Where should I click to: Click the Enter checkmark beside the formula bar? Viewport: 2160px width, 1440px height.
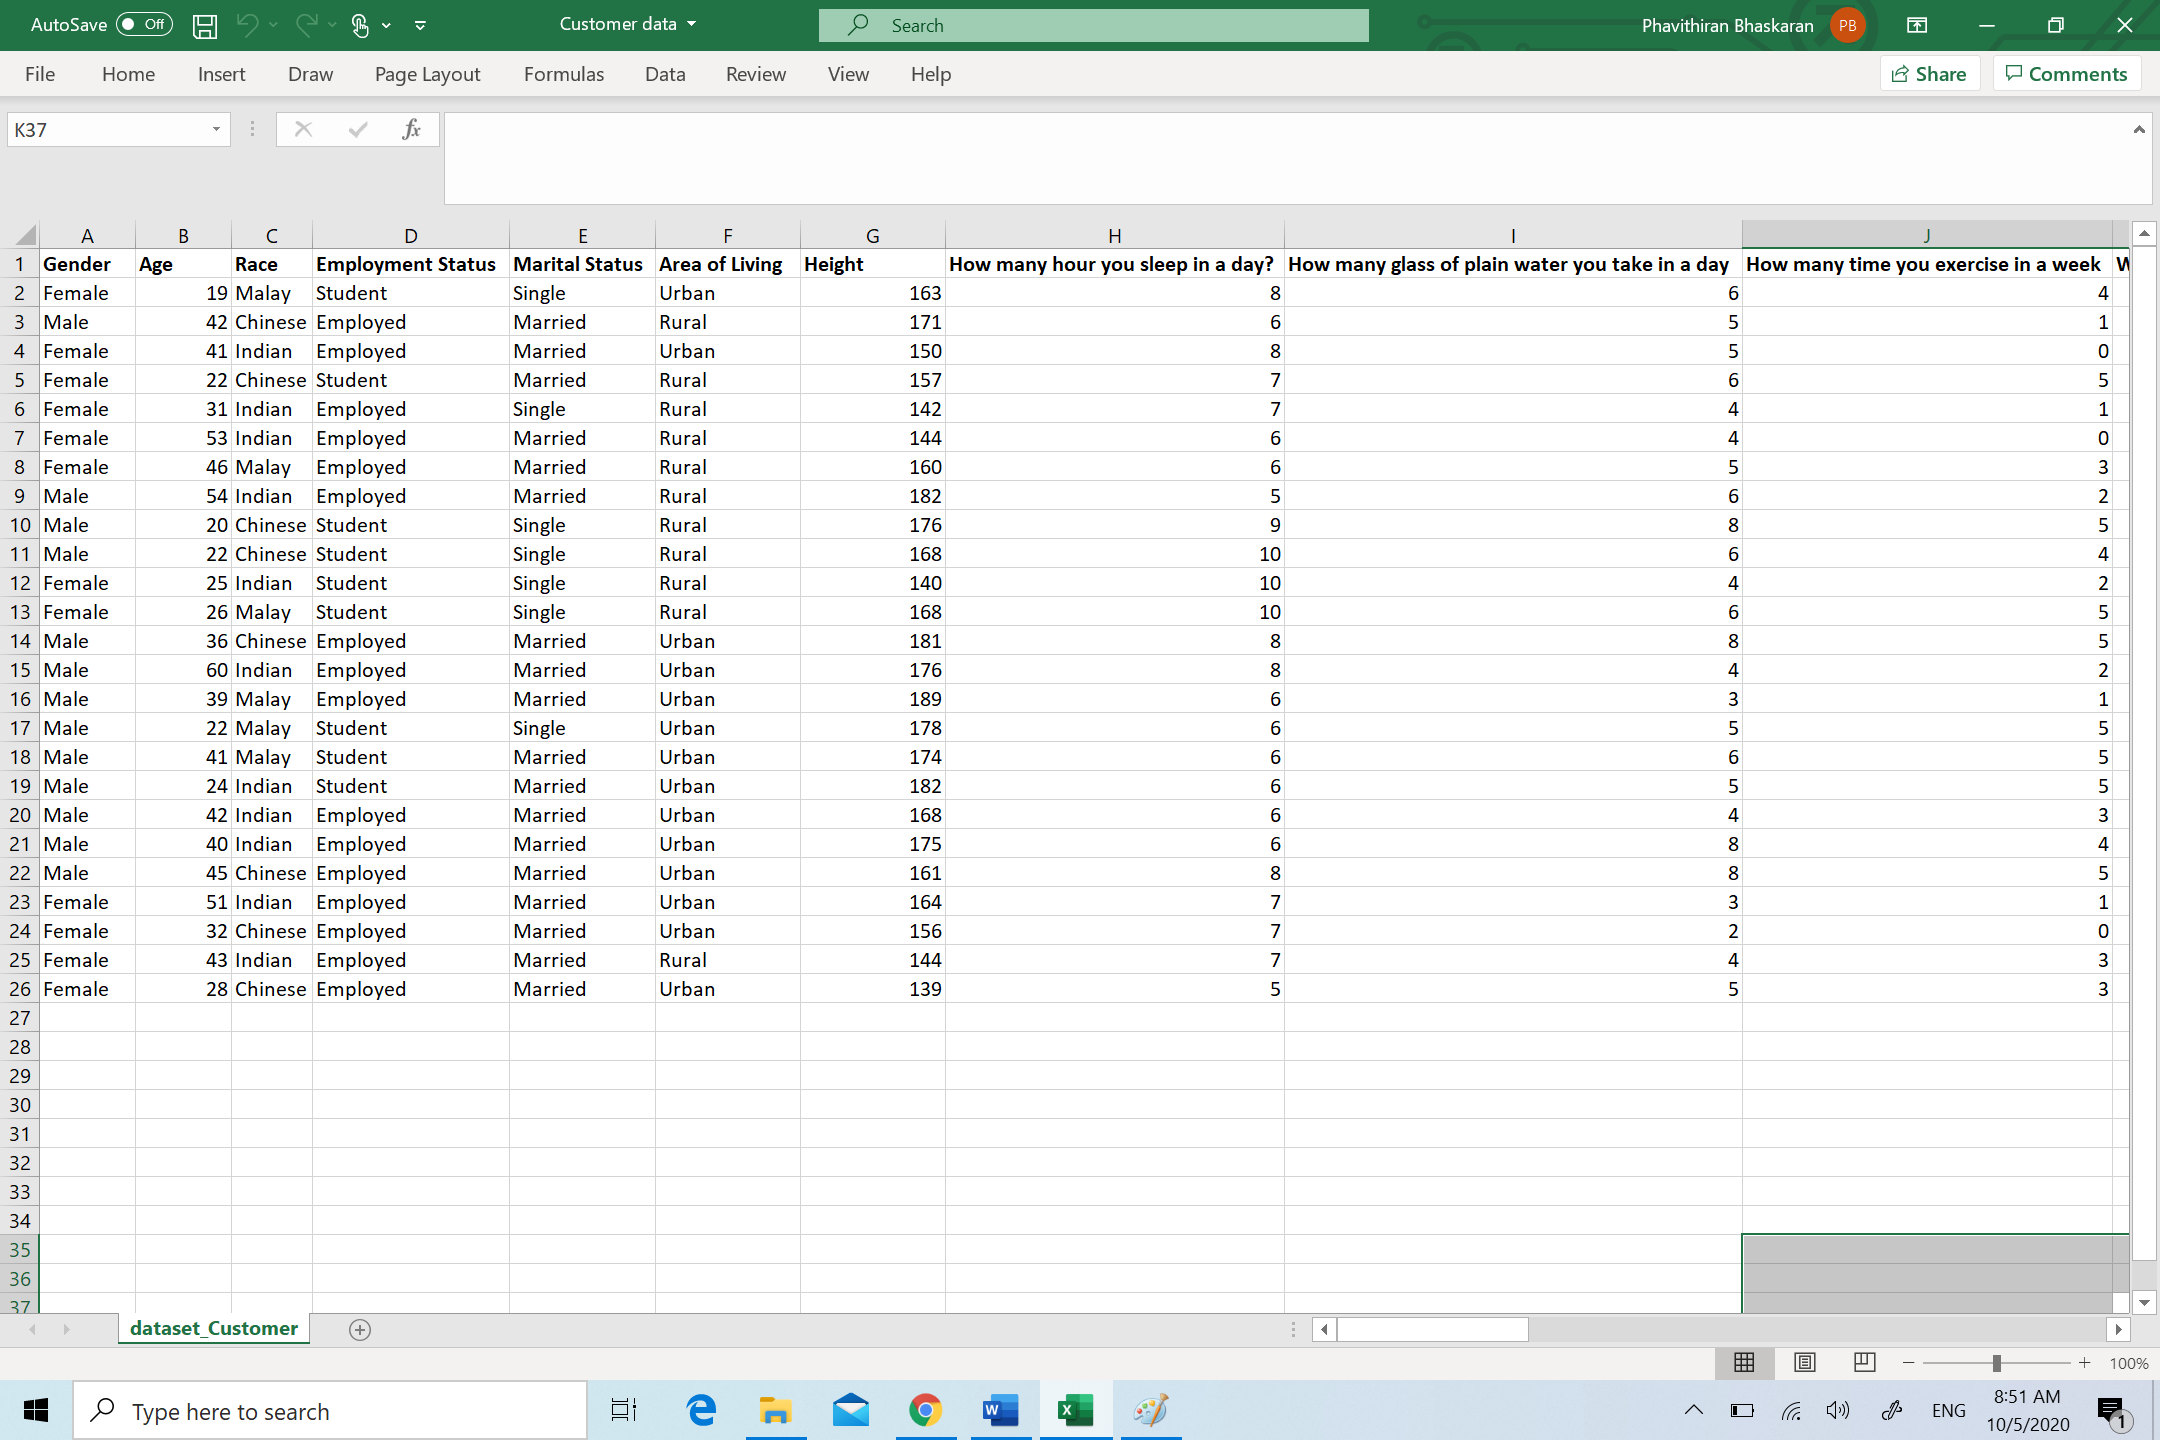[x=357, y=128]
